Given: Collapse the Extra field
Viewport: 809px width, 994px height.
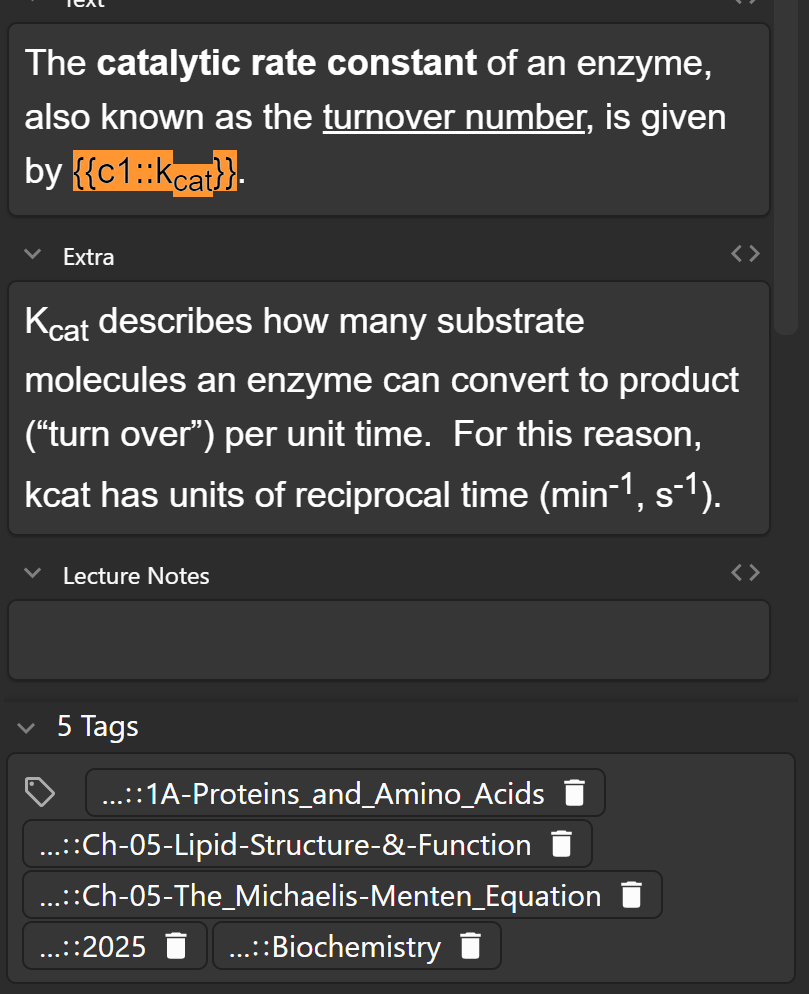Looking at the screenshot, I should tap(33, 256).
